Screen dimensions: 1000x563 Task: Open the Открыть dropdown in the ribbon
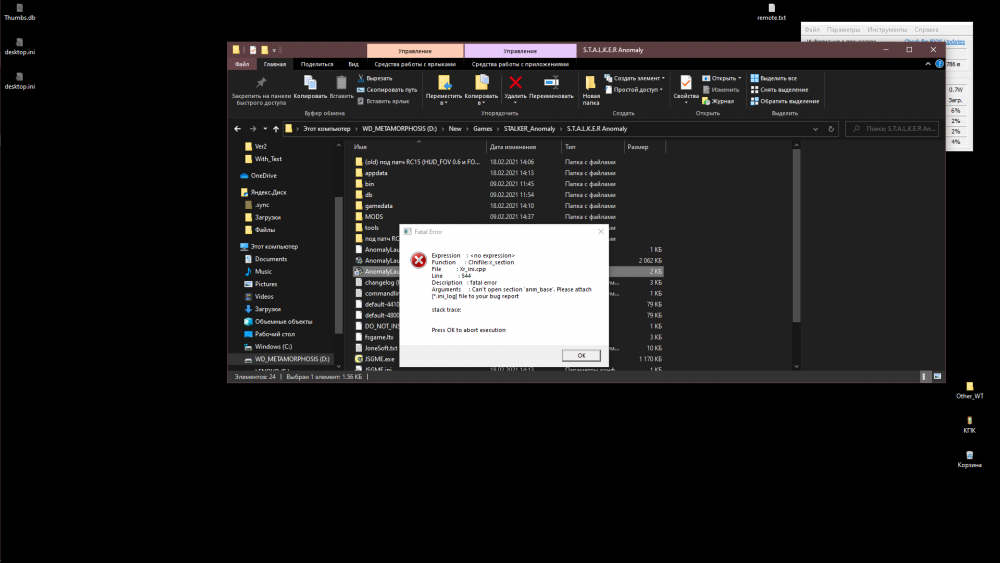coord(722,78)
